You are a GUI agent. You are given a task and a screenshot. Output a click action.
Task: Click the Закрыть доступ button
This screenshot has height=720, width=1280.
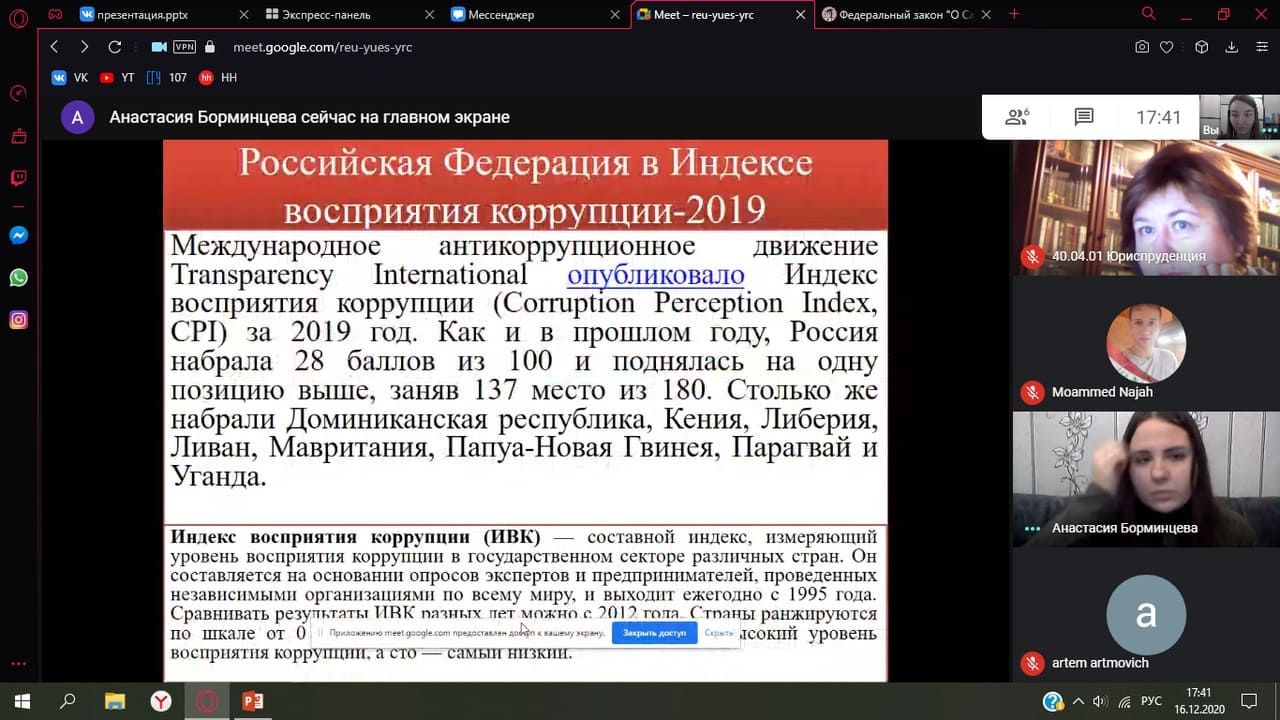[x=654, y=633]
